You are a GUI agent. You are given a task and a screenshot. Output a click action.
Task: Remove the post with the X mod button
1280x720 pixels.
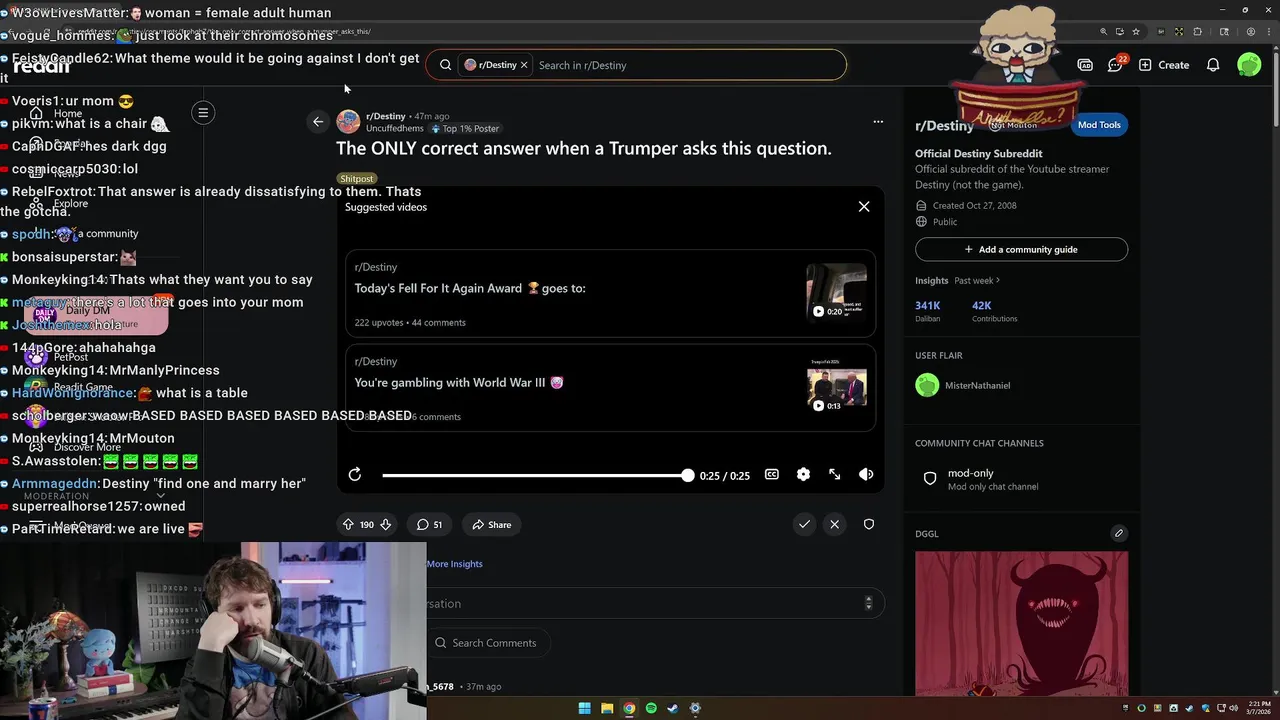point(835,524)
